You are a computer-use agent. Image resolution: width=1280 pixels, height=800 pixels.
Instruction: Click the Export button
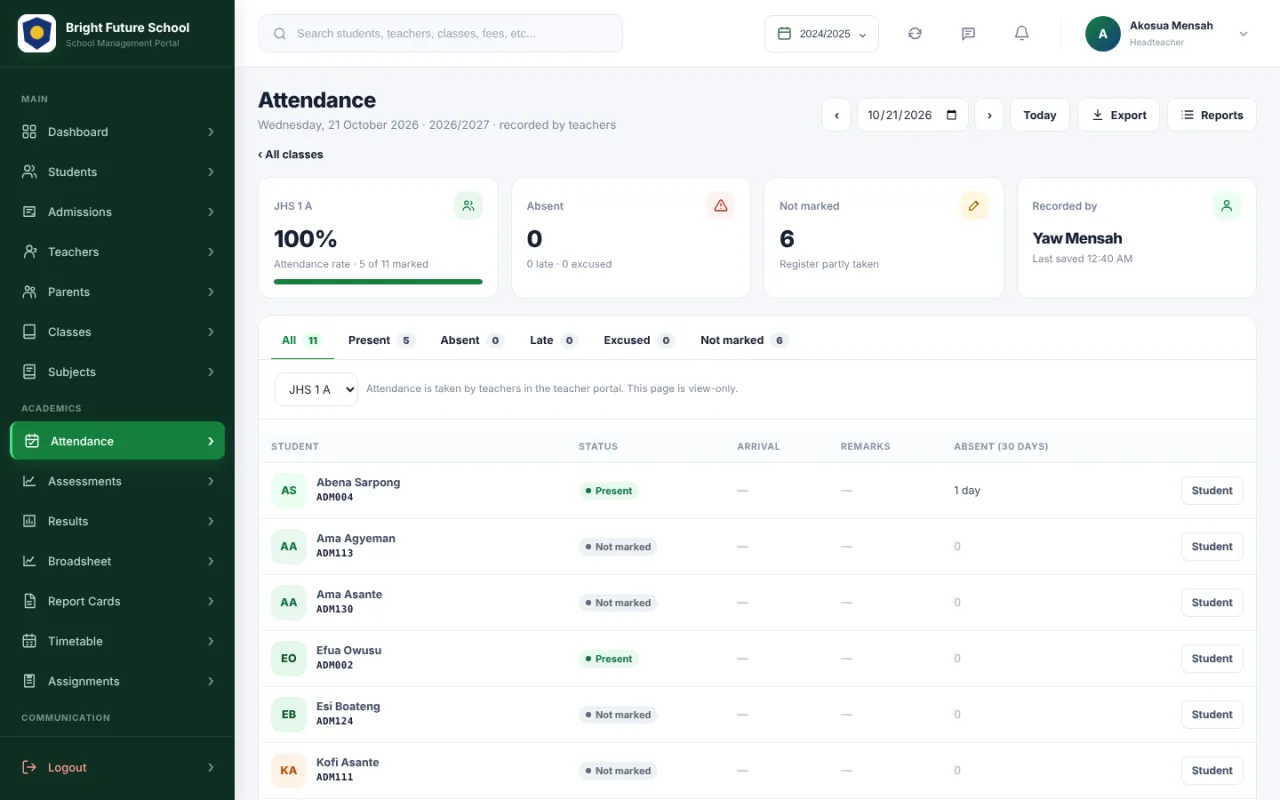(1119, 115)
